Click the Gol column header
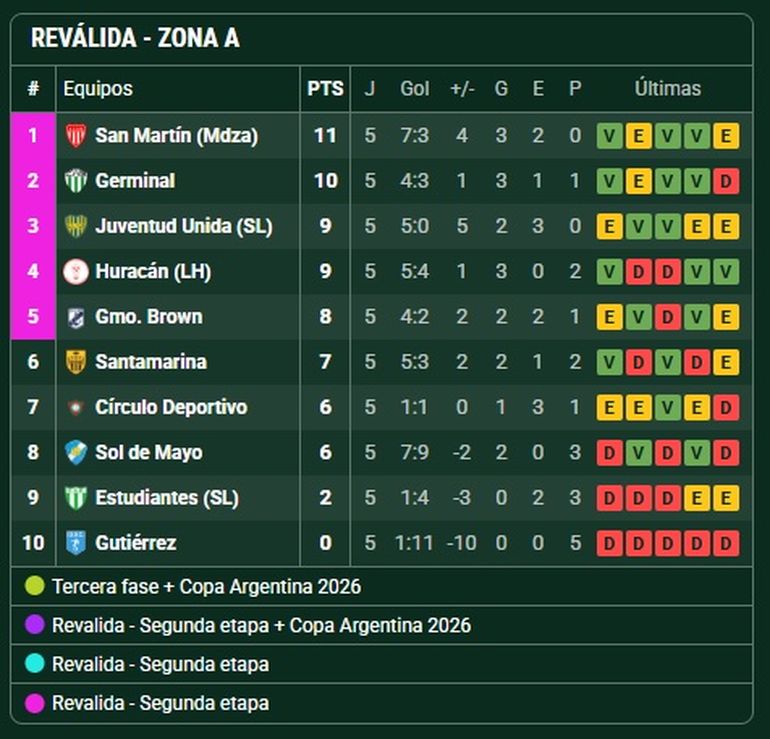Screen dimensions: 770x739 tap(414, 88)
